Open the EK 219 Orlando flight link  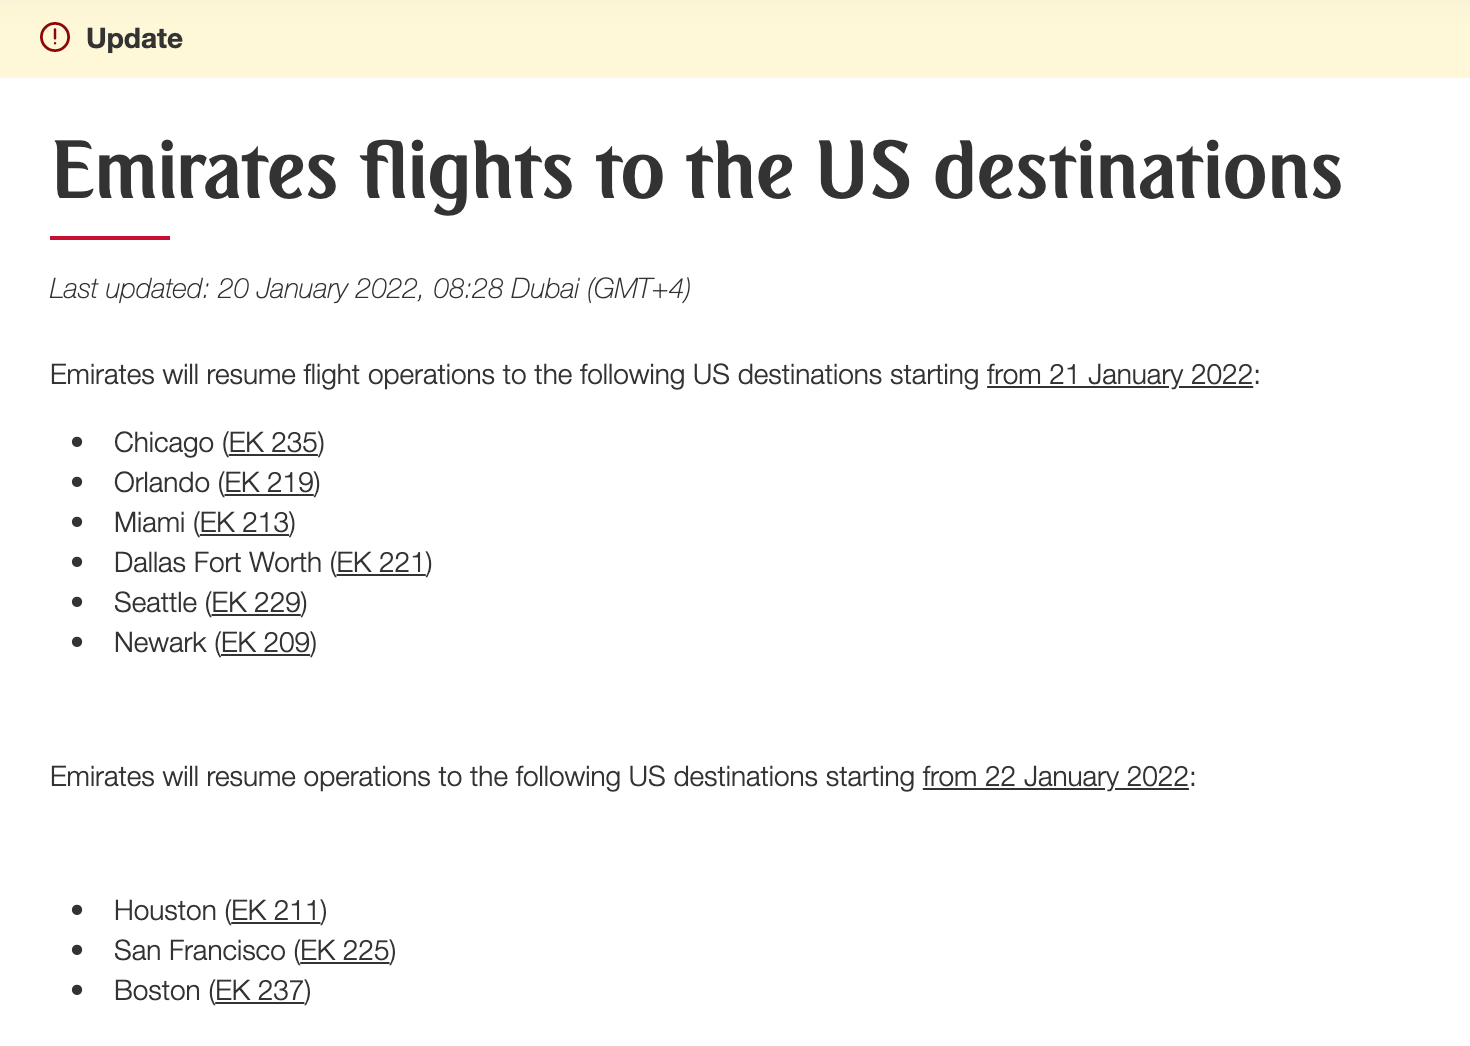(x=269, y=483)
